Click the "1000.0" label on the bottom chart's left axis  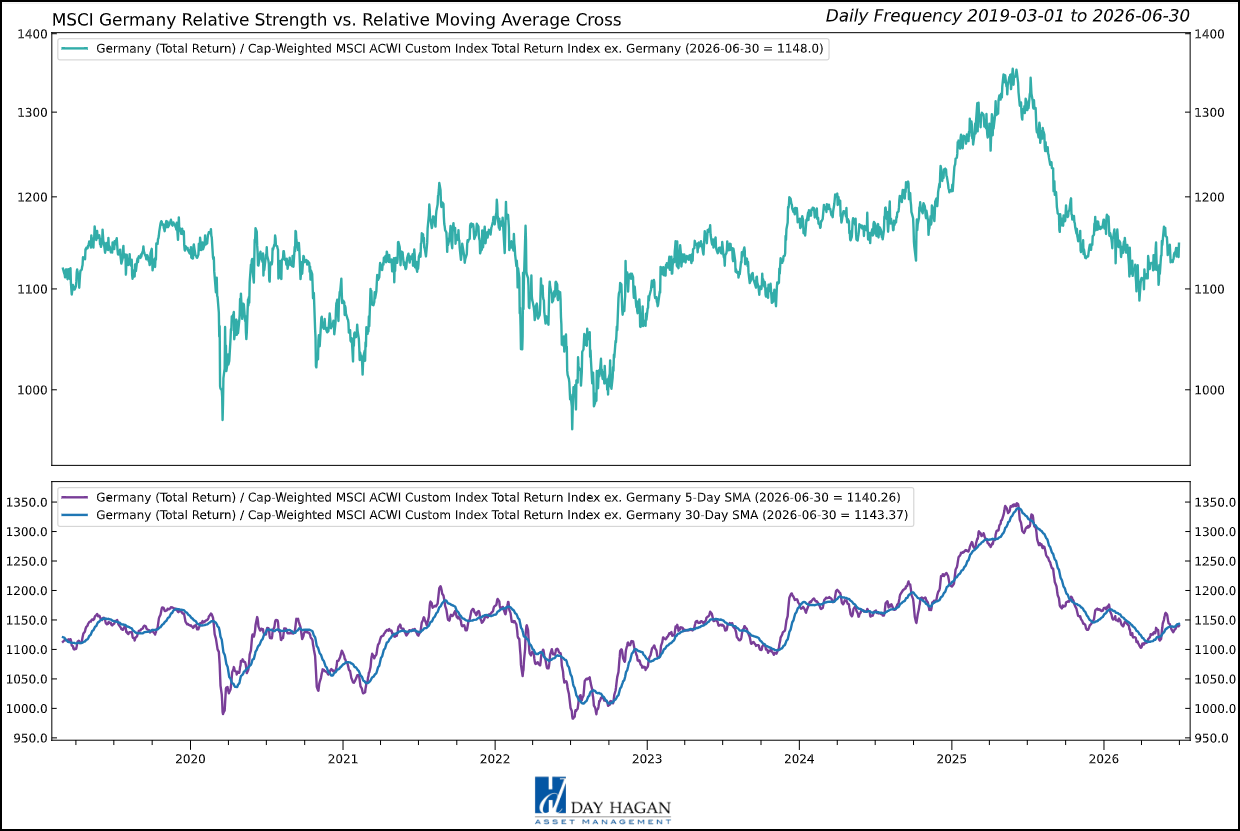[x=26, y=709]
